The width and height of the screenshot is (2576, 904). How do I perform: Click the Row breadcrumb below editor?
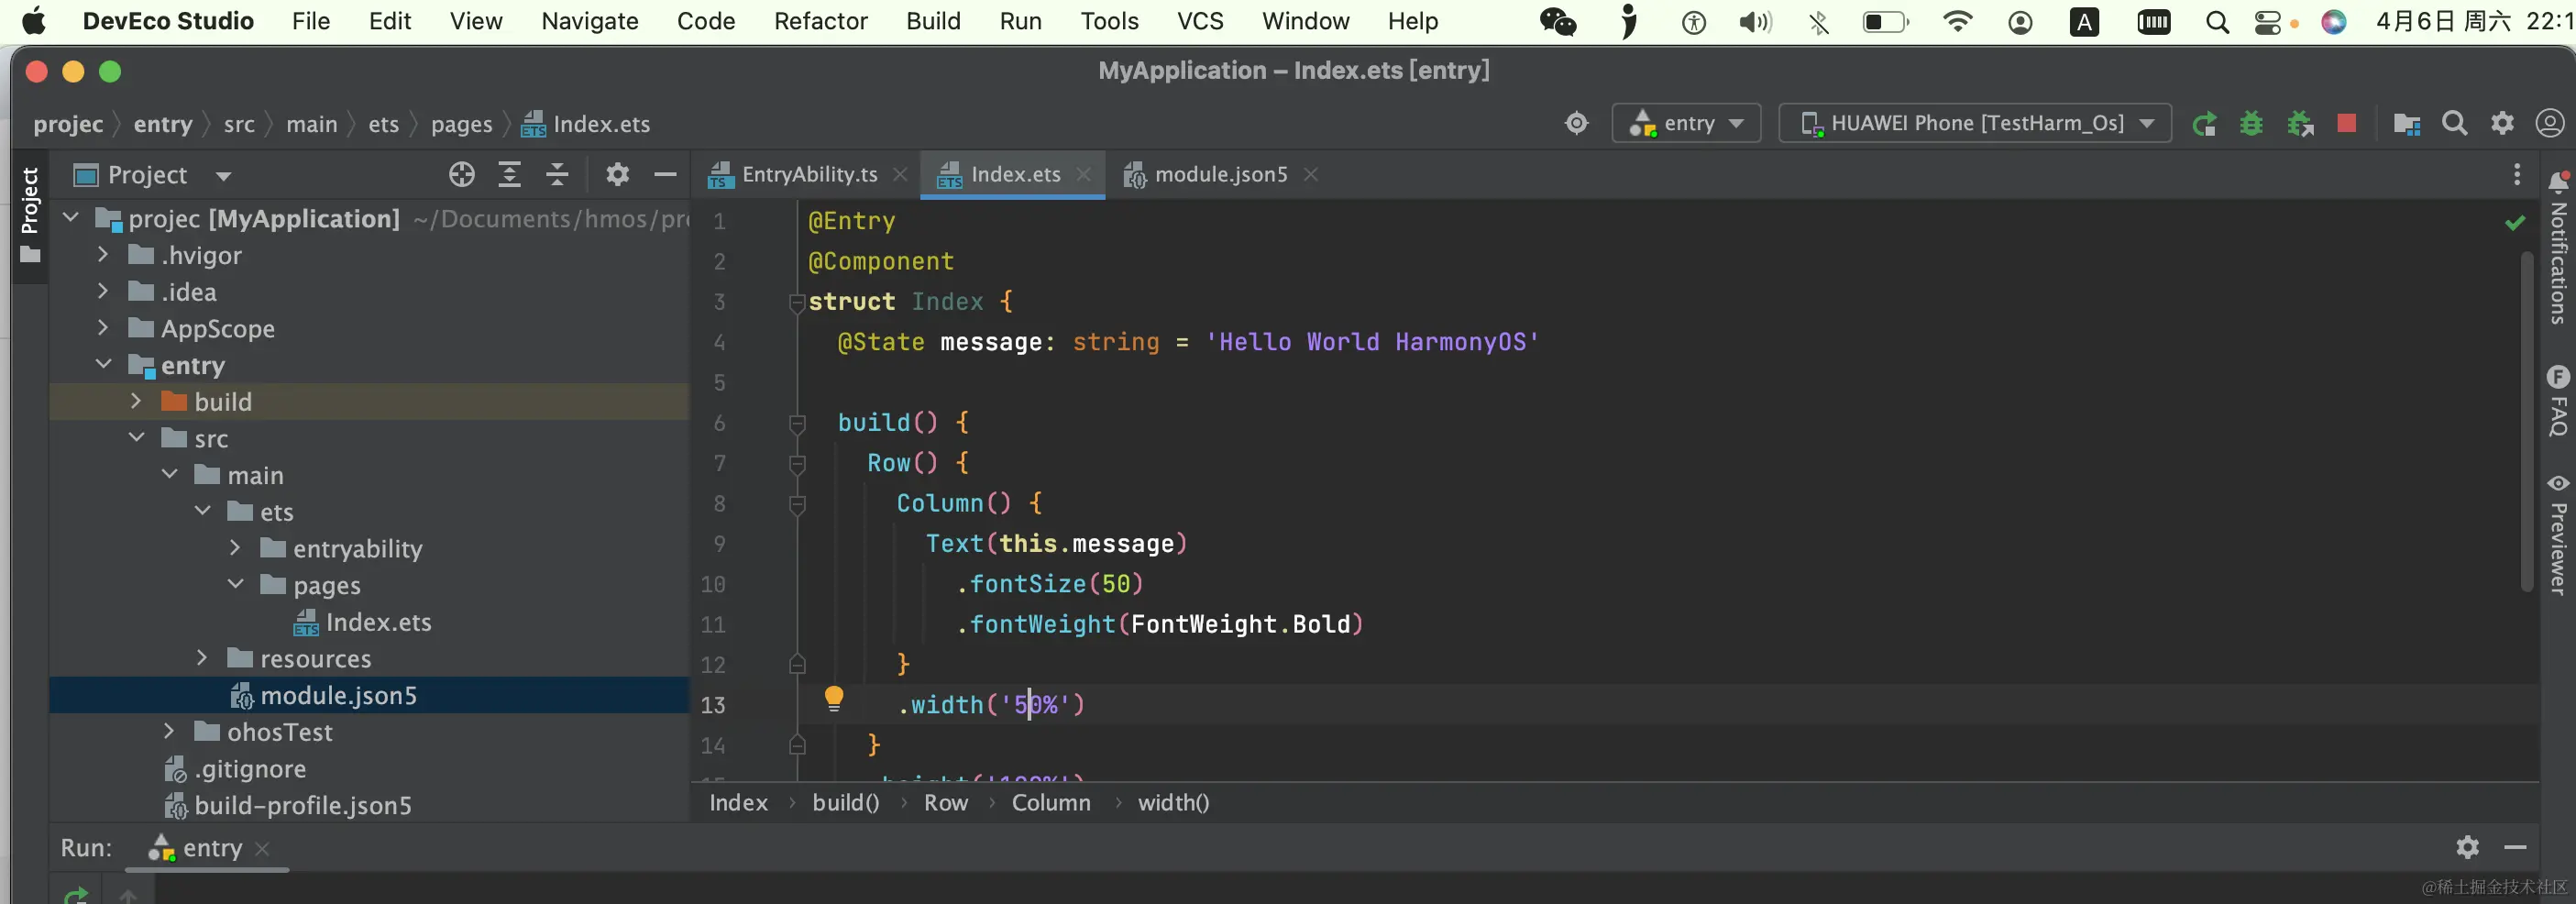[x=945, y=803]
